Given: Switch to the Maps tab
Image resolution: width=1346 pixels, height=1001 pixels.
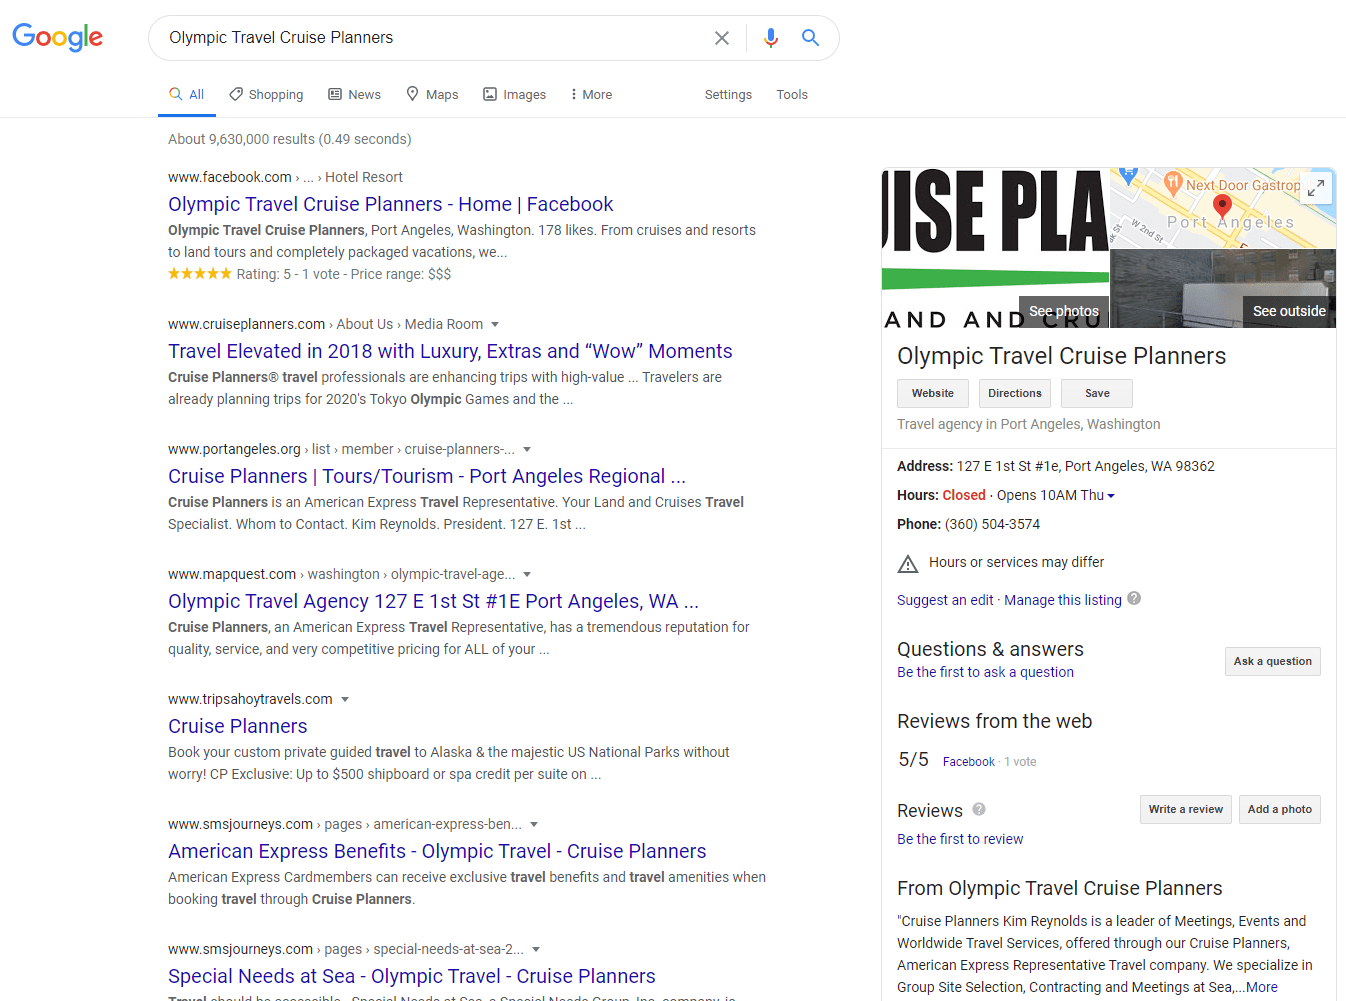Looking at the screenshot, I should 432,94.
